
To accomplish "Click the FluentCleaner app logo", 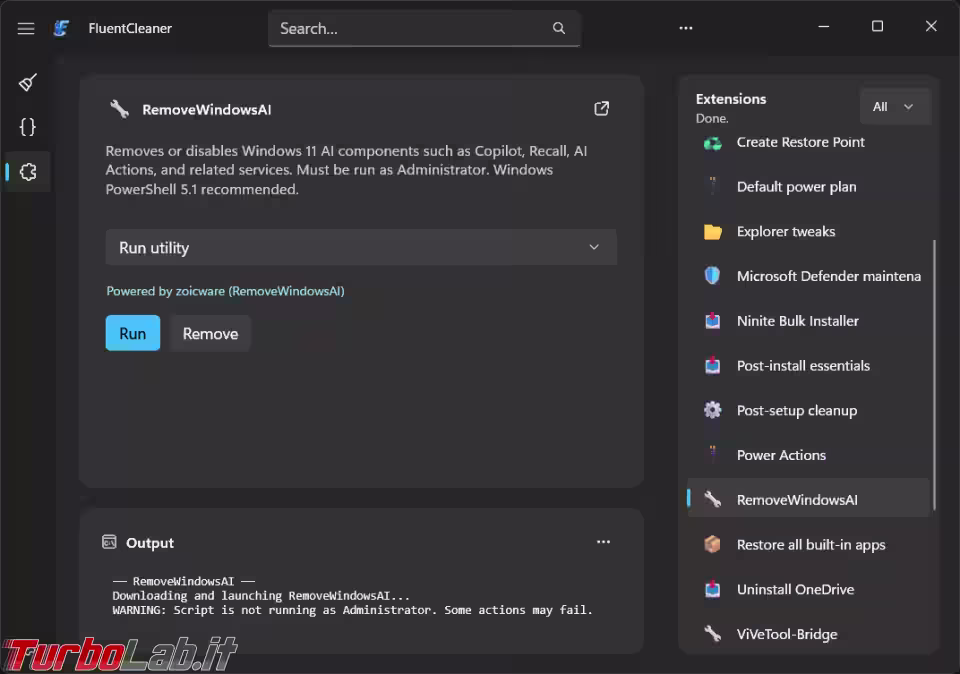I will point(61,28).
